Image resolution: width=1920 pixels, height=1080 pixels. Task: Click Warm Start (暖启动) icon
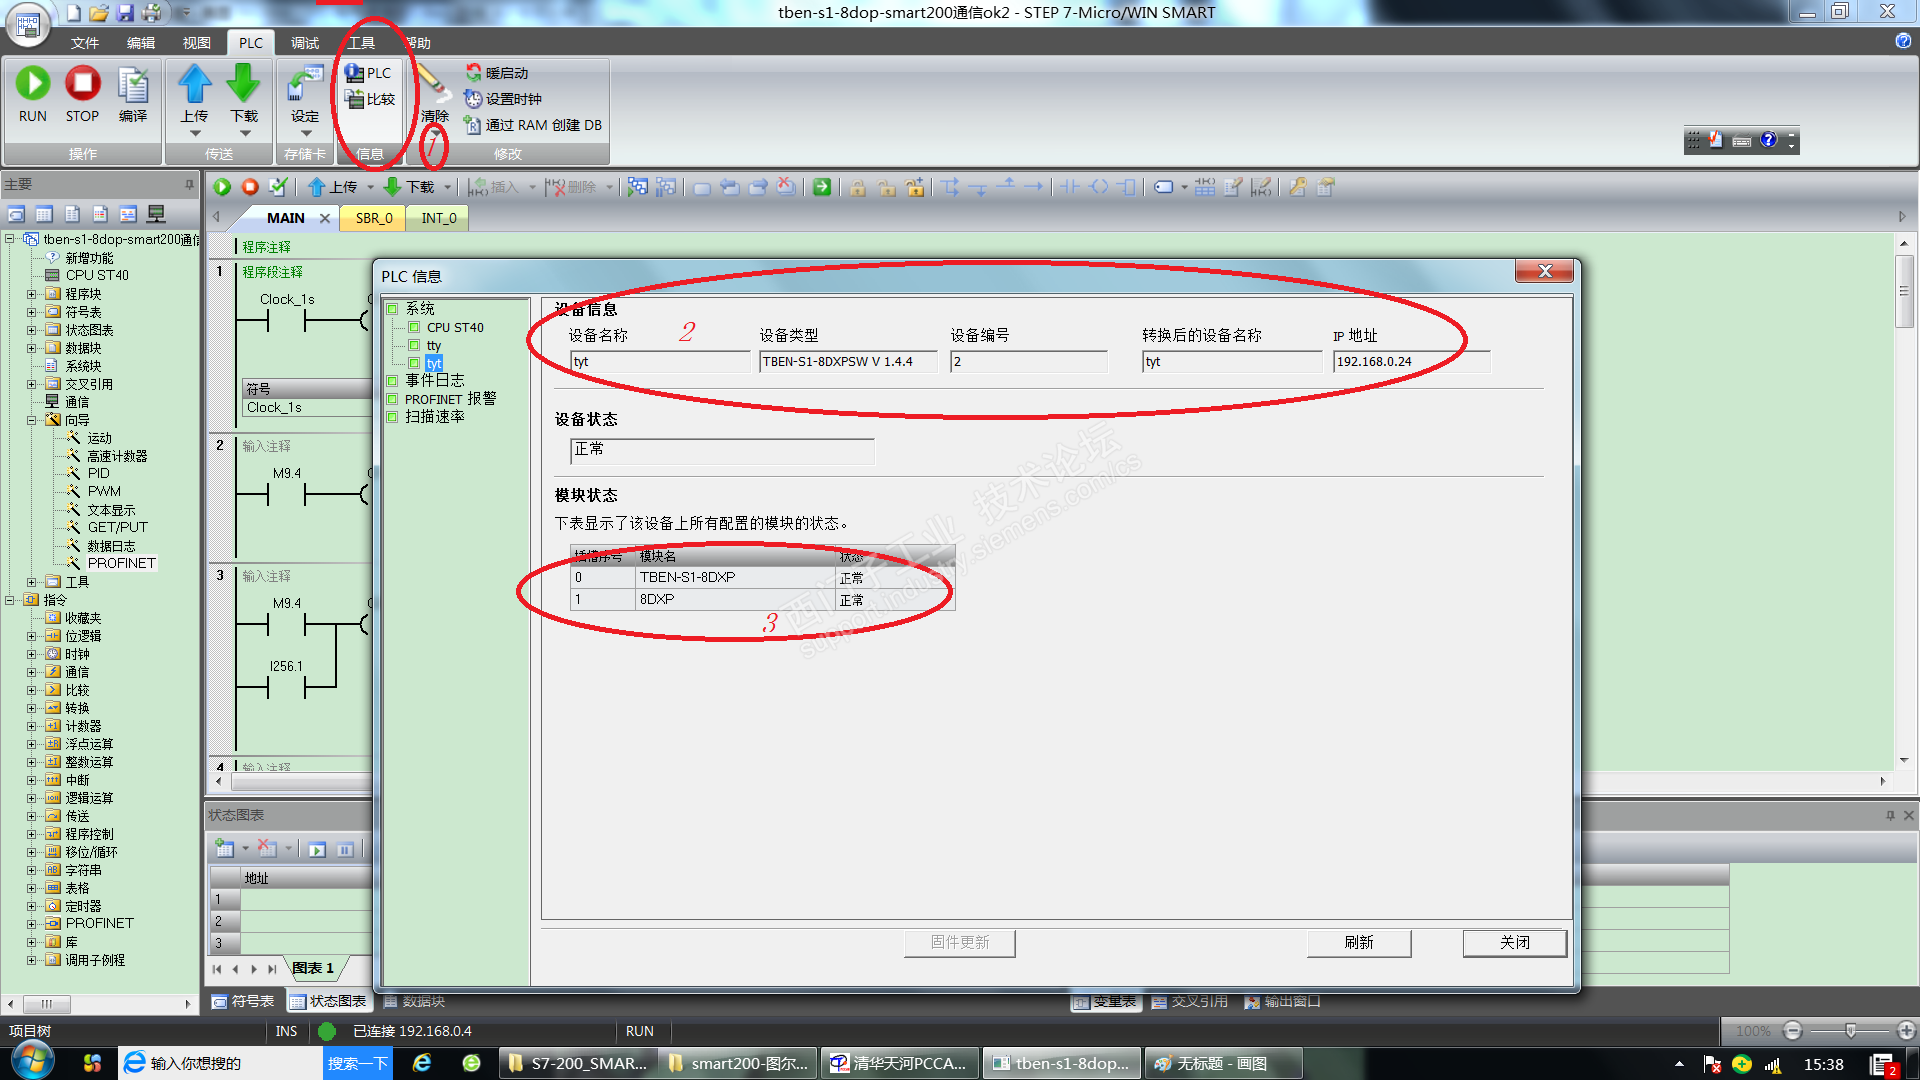[474, 73]
